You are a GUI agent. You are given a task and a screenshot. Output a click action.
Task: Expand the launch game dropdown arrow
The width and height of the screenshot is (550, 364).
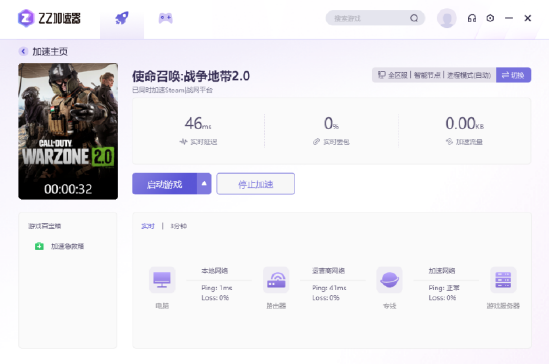[x=204, y=184]
